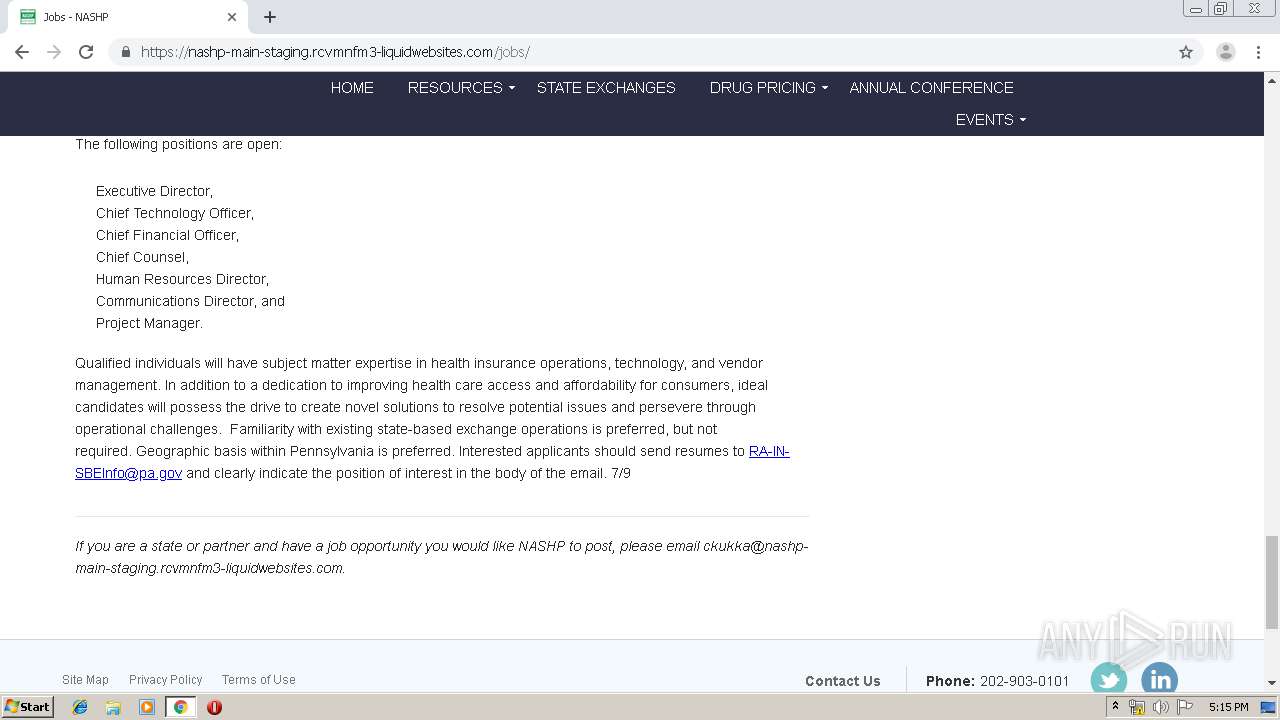Click the action center flag tray icon
This screenshot has height=720, width=1280.
coord(1185,707)
